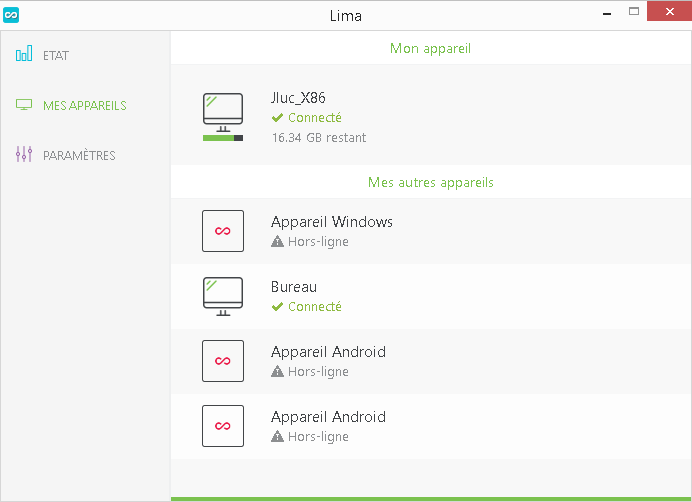Click the ETAT bar chart icon
This screenshot has width=692, height=502.
(24, 53)
